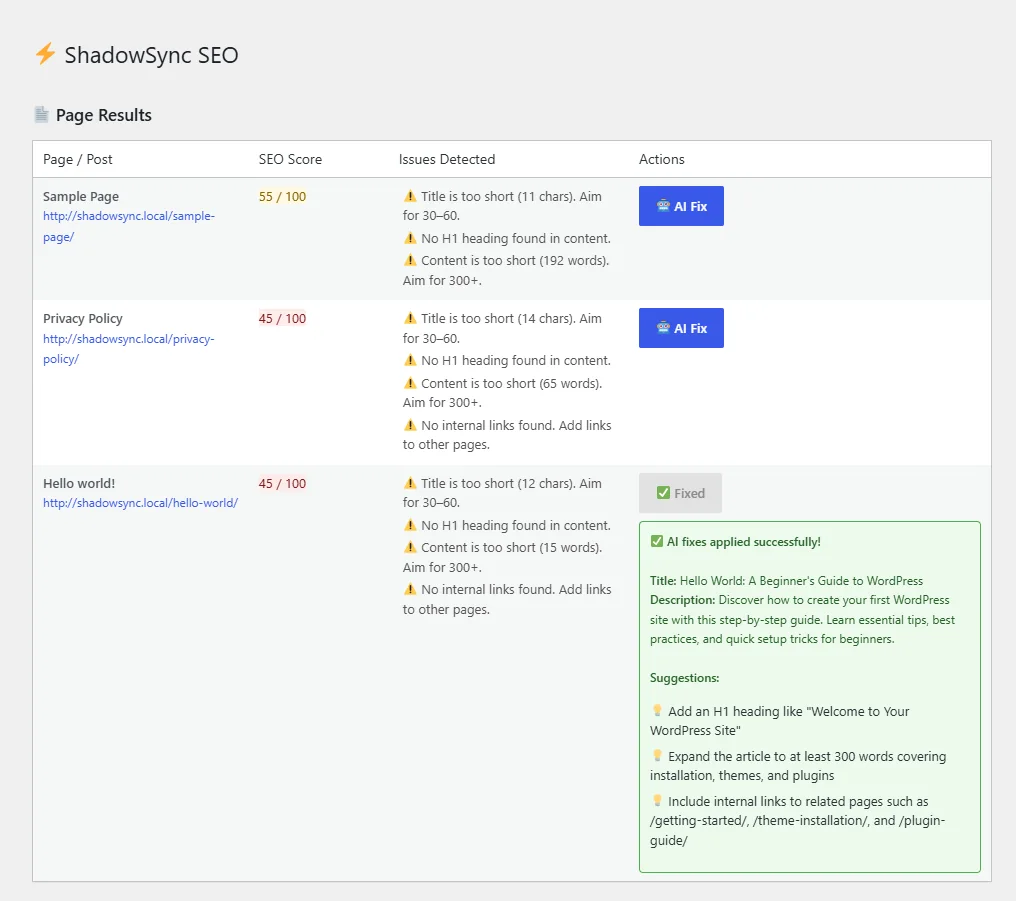The width and height of the screenshot is (1016, 901).
Task: Click the ShadowSync SEO lightning bolt icon
Action: pos(45,54)
